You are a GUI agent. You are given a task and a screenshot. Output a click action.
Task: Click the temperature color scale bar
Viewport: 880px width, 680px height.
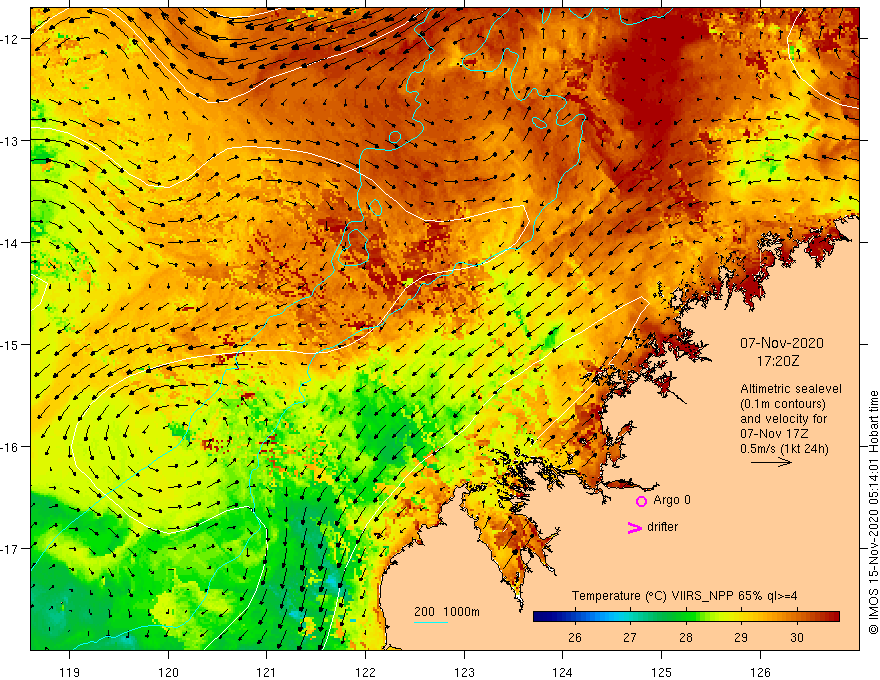pos(686,617)
